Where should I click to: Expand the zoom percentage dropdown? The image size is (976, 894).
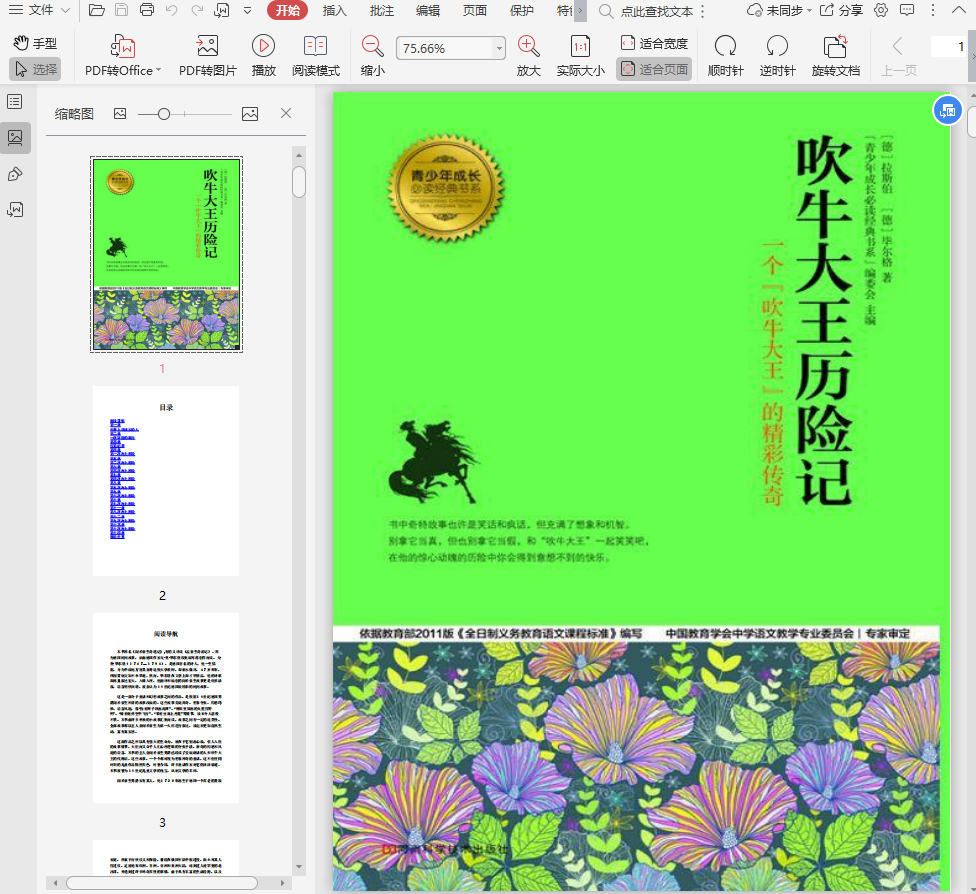click(x=499, y=49)
